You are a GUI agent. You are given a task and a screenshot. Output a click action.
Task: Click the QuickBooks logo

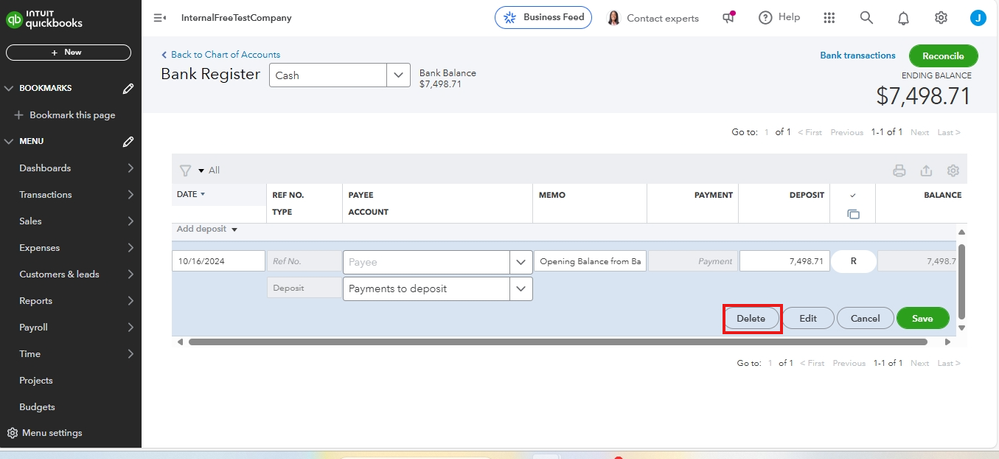click(44, 19)
